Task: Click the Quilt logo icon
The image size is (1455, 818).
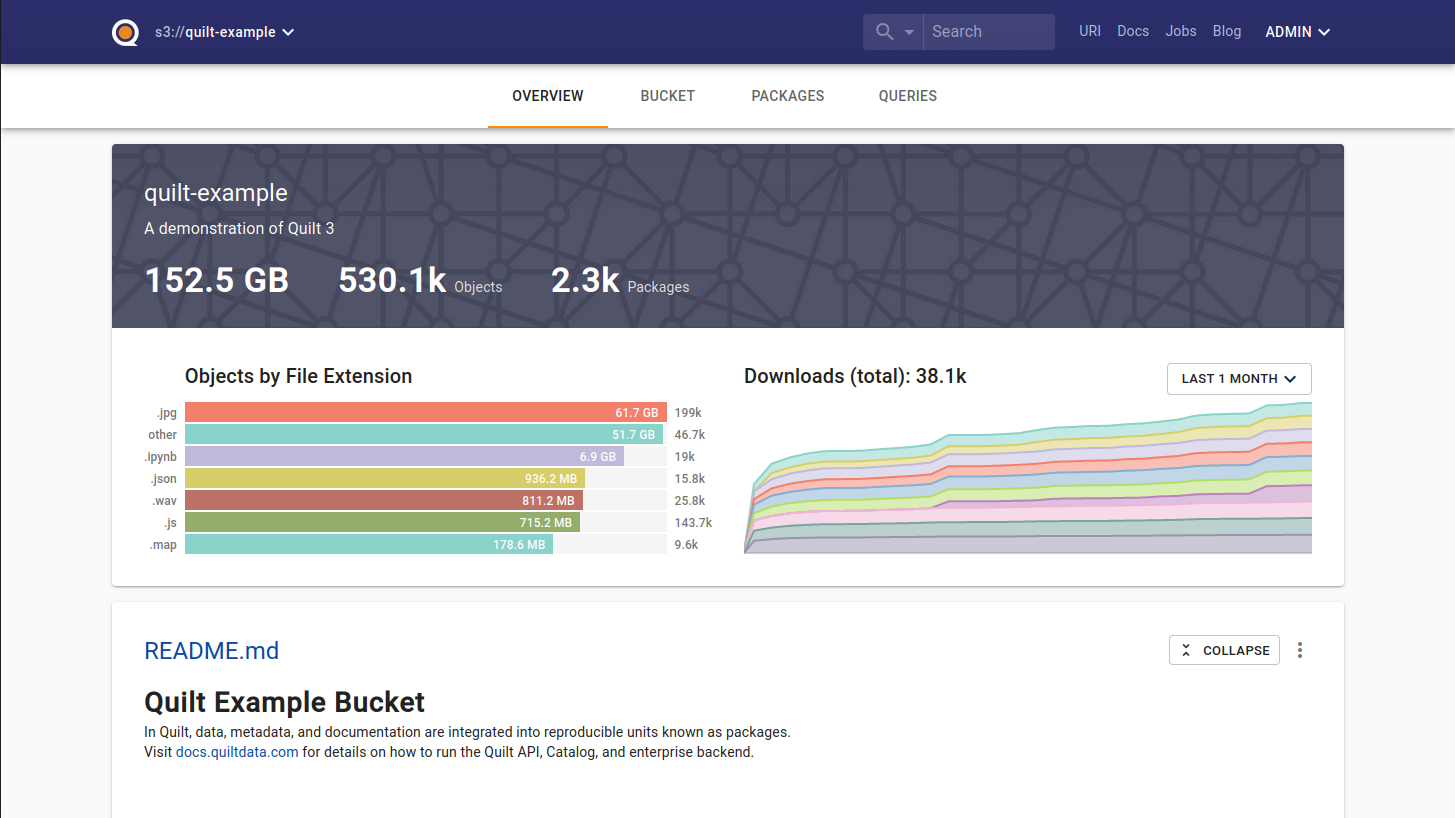Action: tap(125, 32)
